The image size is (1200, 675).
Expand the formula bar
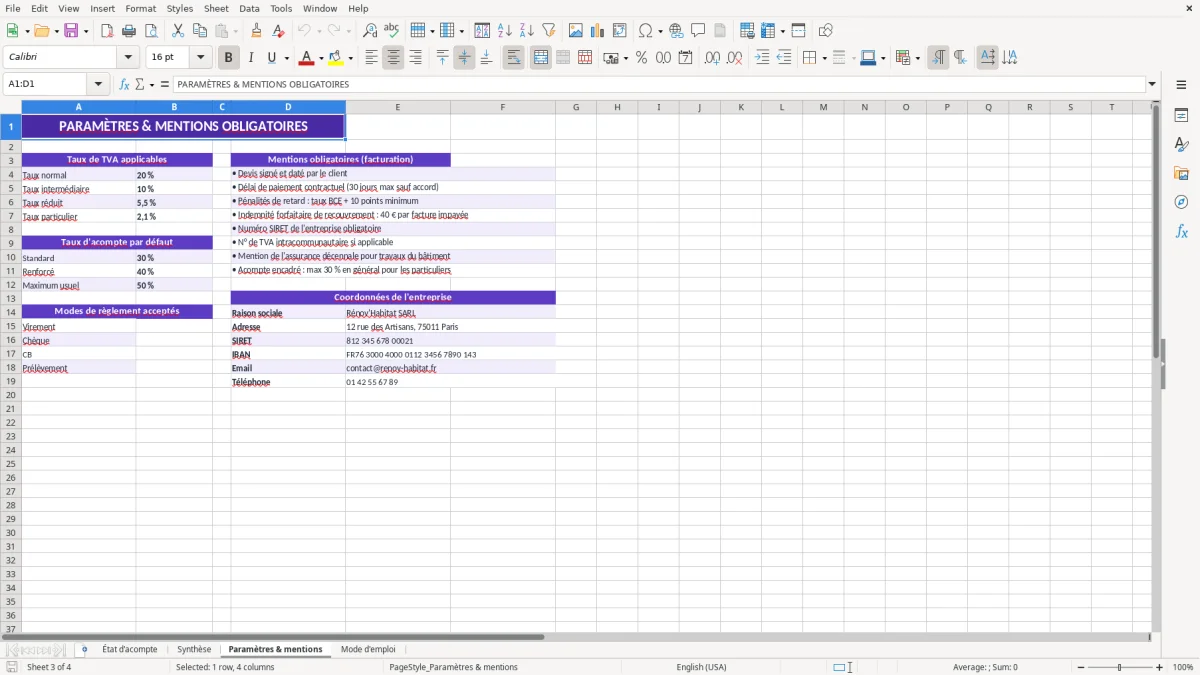coord(1152,85)
